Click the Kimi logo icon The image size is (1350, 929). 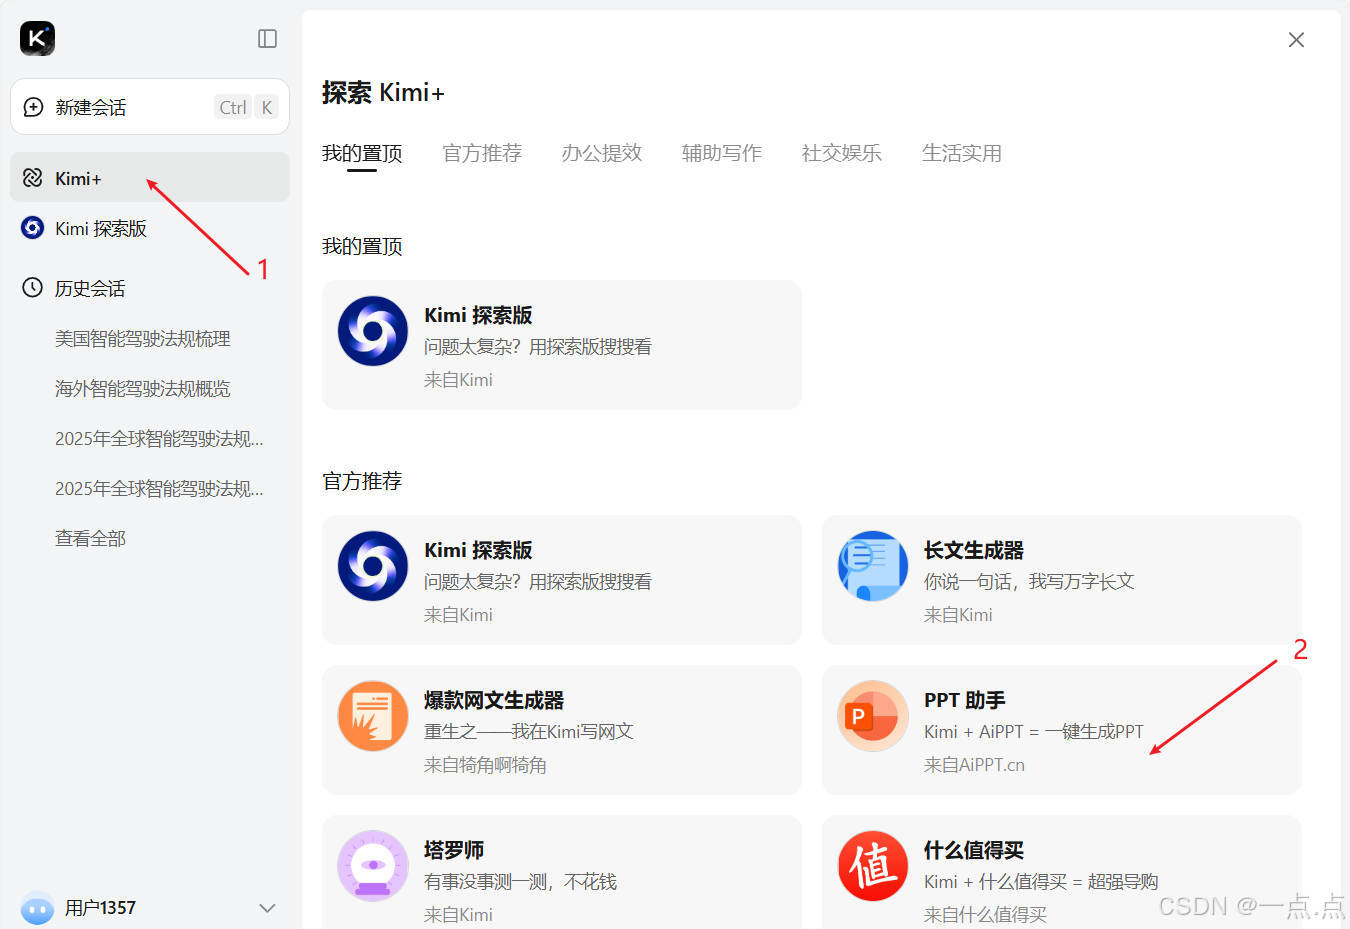pyautogui.click(x=37, y=39)
